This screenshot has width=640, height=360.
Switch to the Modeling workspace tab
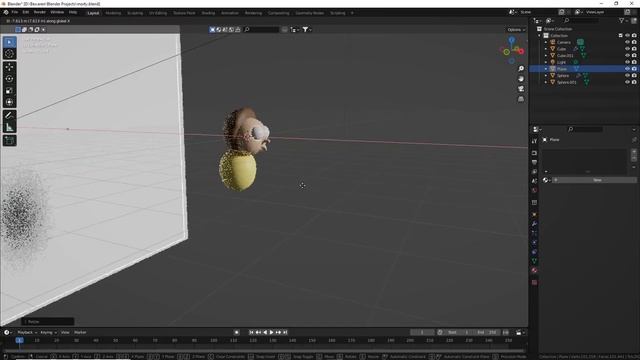tap(113, 13)
